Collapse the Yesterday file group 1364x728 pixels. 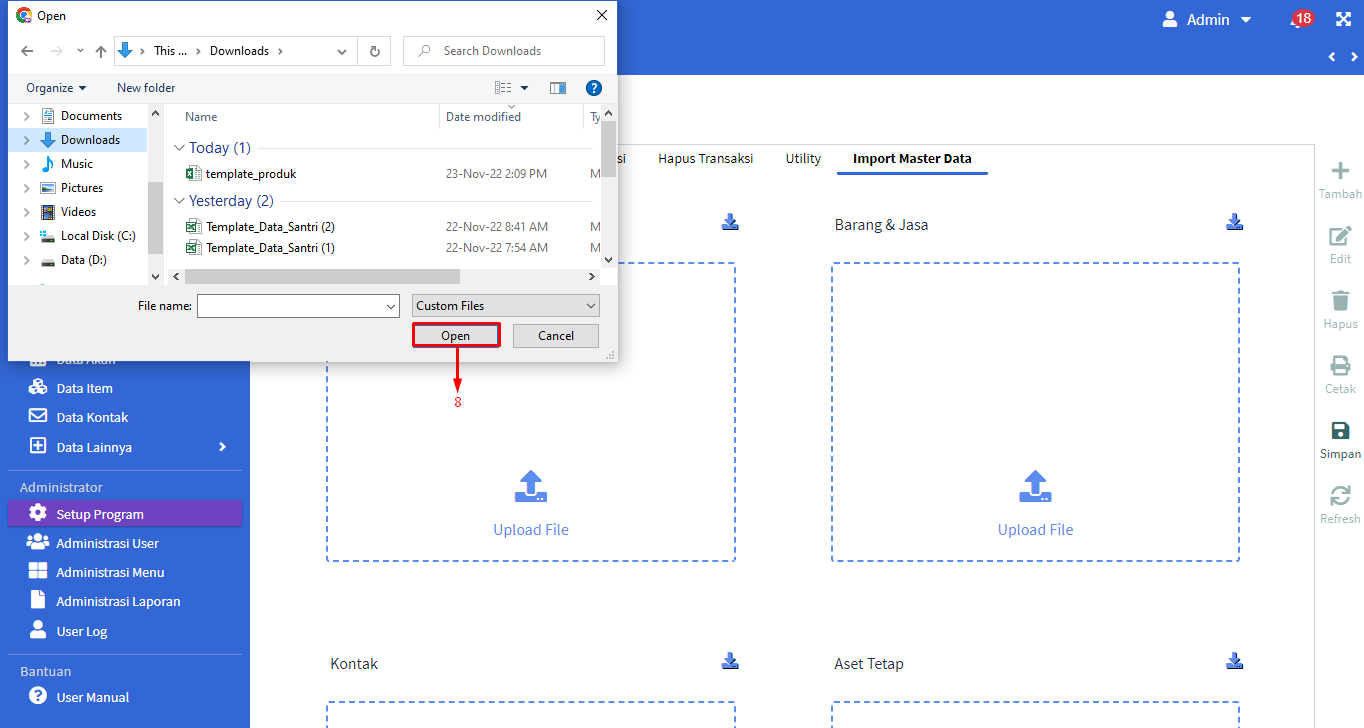(x=180, y=201)
